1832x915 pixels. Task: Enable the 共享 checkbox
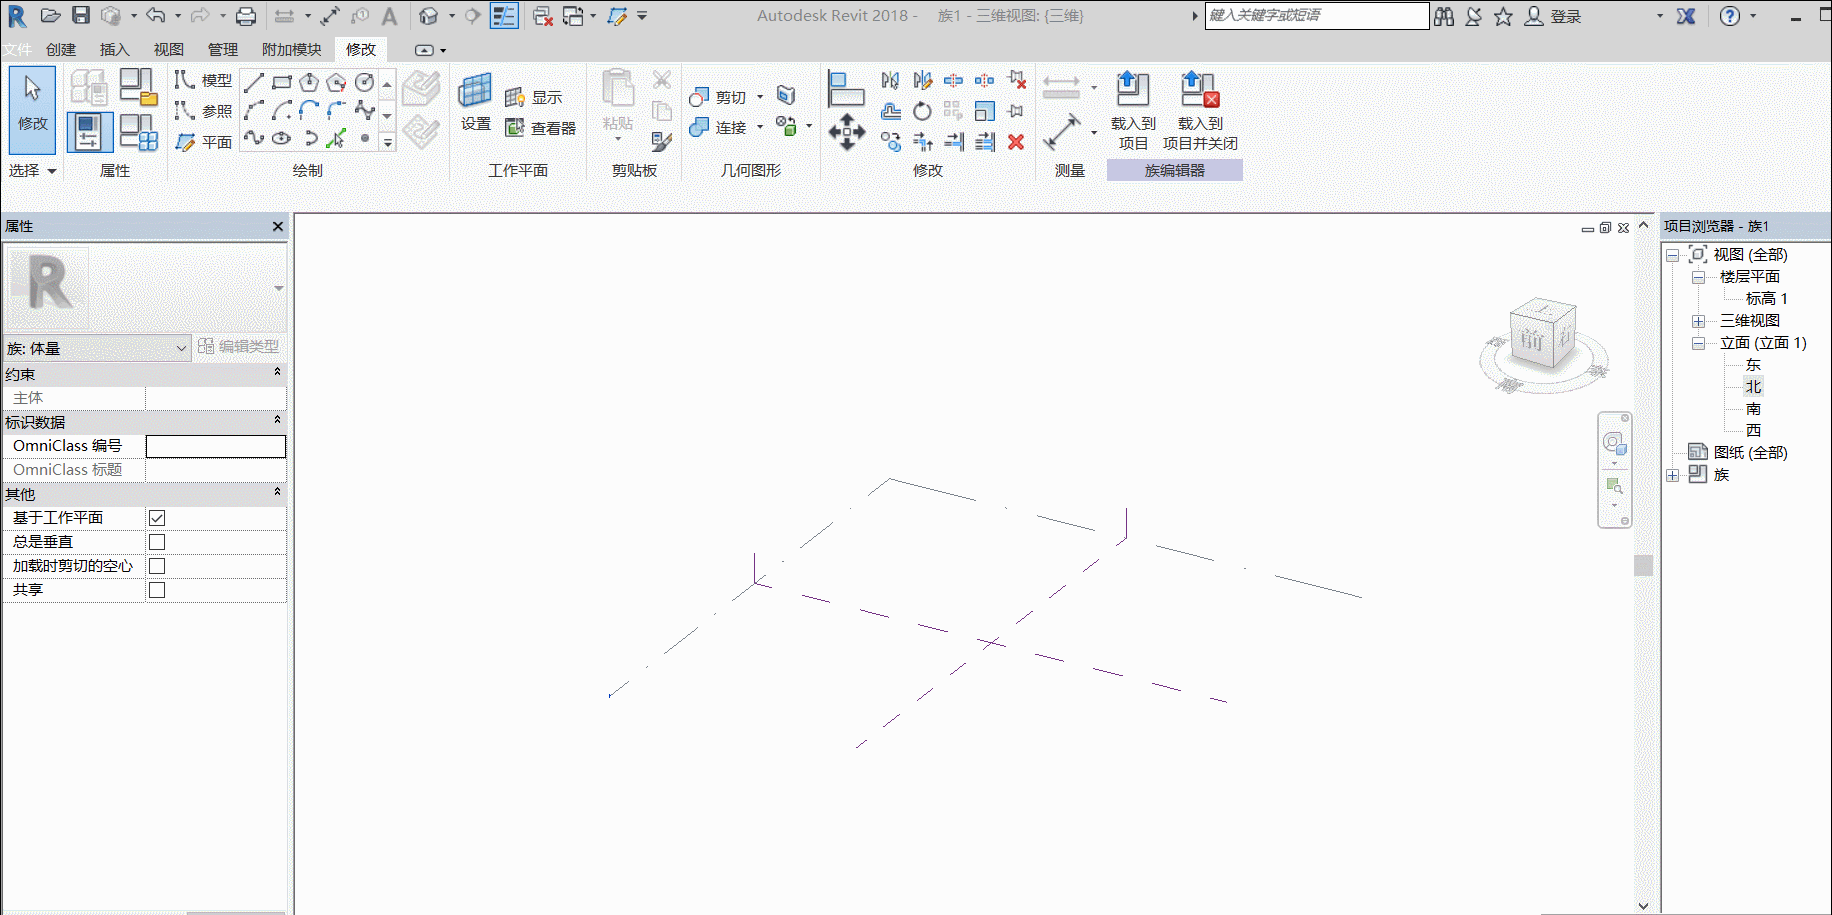tap(157, 590)
